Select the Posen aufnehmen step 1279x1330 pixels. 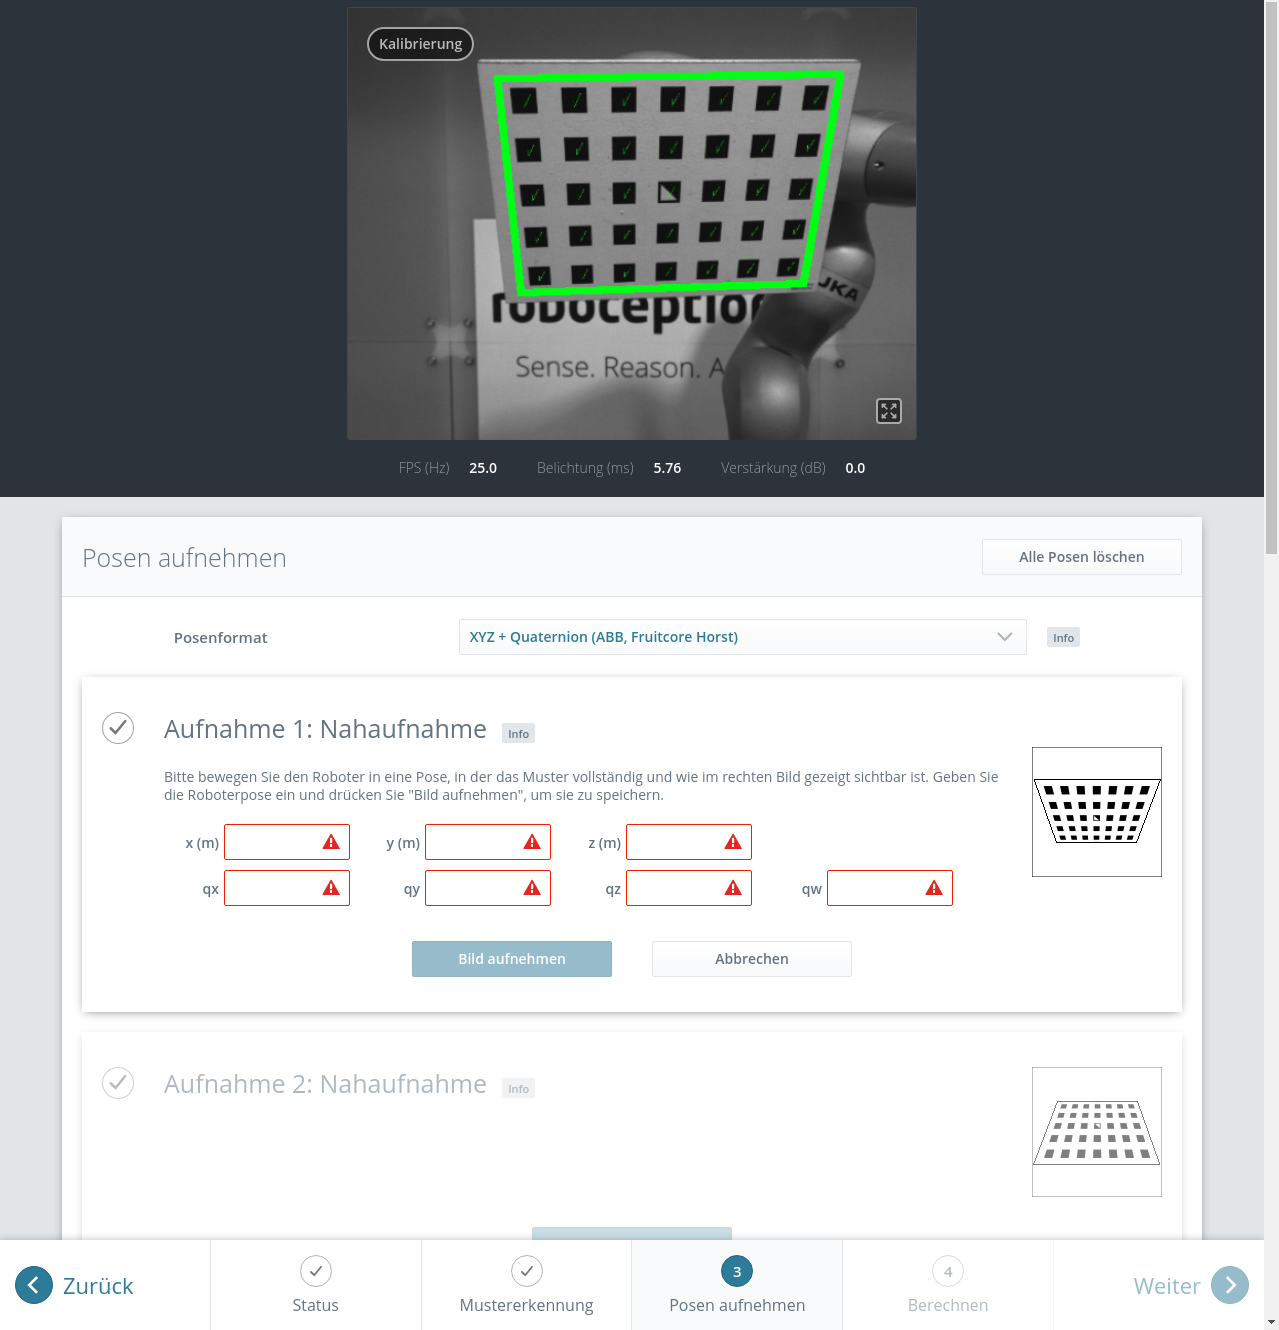pyautogui.click(x=737, y=1285)
